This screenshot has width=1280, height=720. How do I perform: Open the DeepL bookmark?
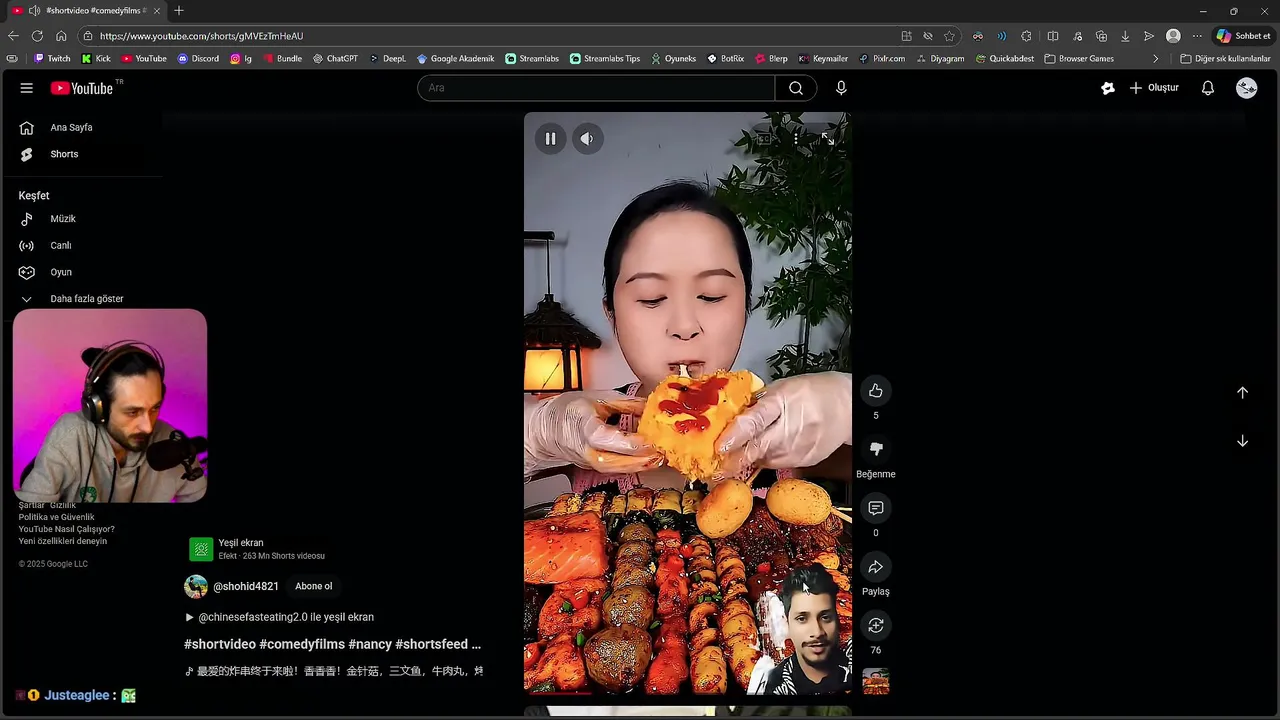pyautogui.click(x=388, y=59)
